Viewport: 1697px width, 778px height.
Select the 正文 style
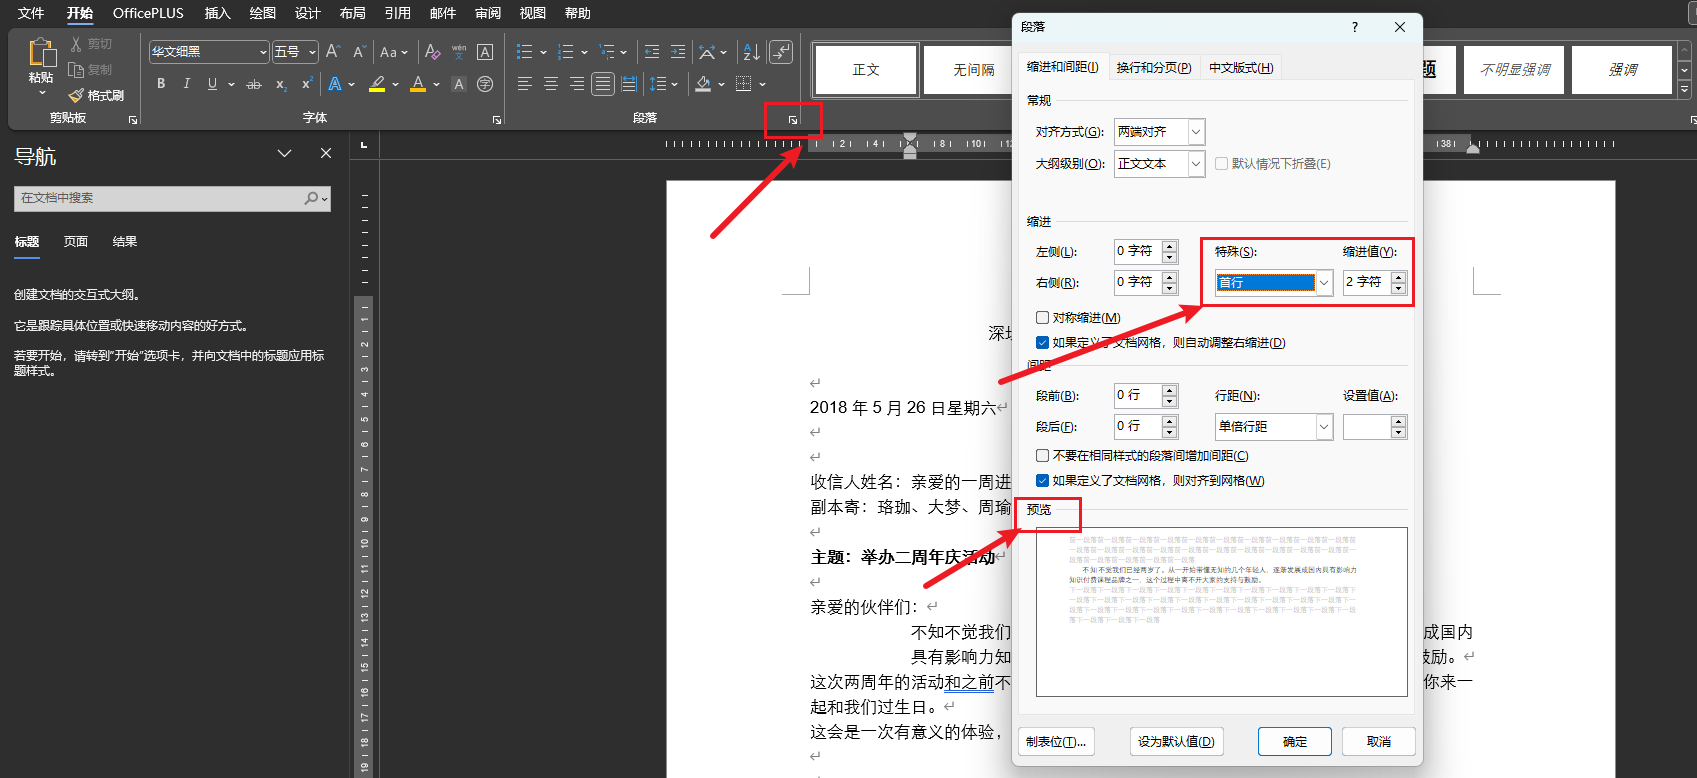(866, 70)
